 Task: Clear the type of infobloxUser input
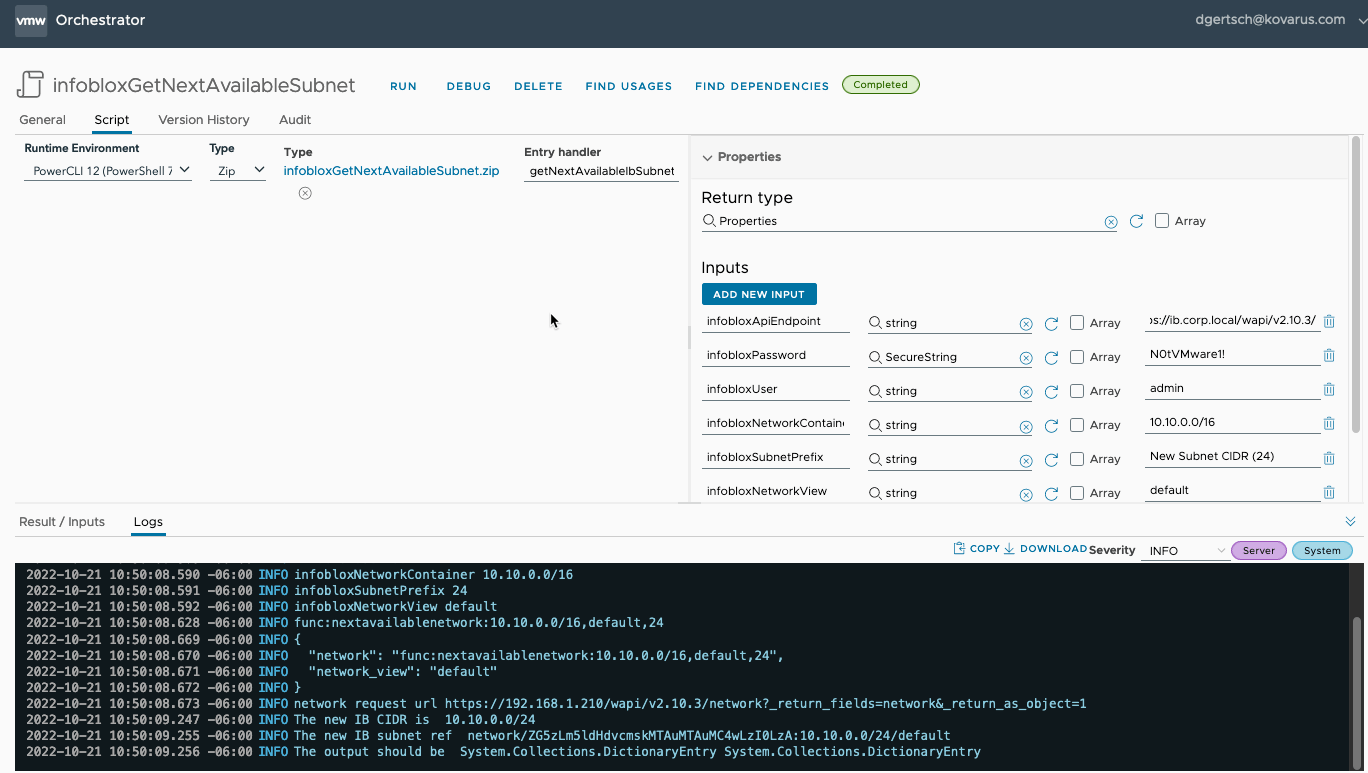pyautogui.click(x=1026, y=392)
